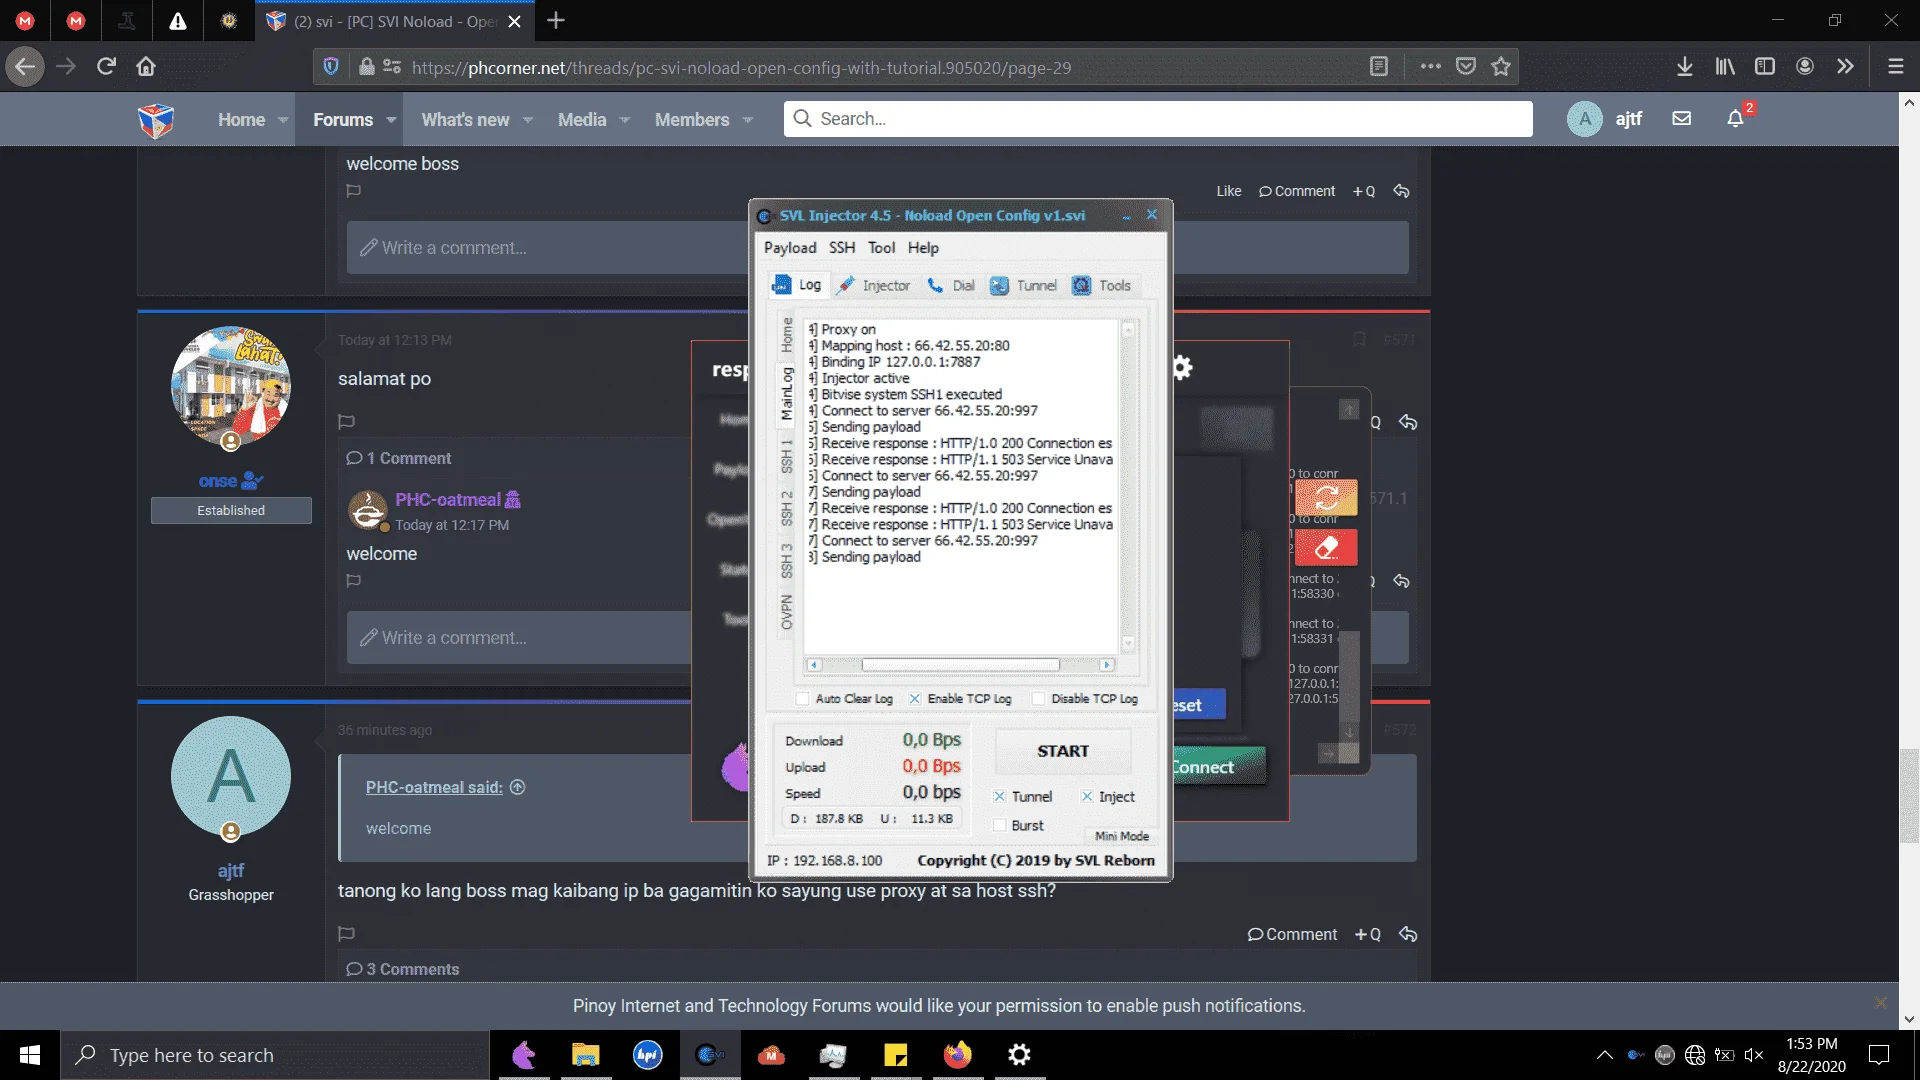Open inbox envelope icon
1920x1080 pixels.
click(1682, 119)
